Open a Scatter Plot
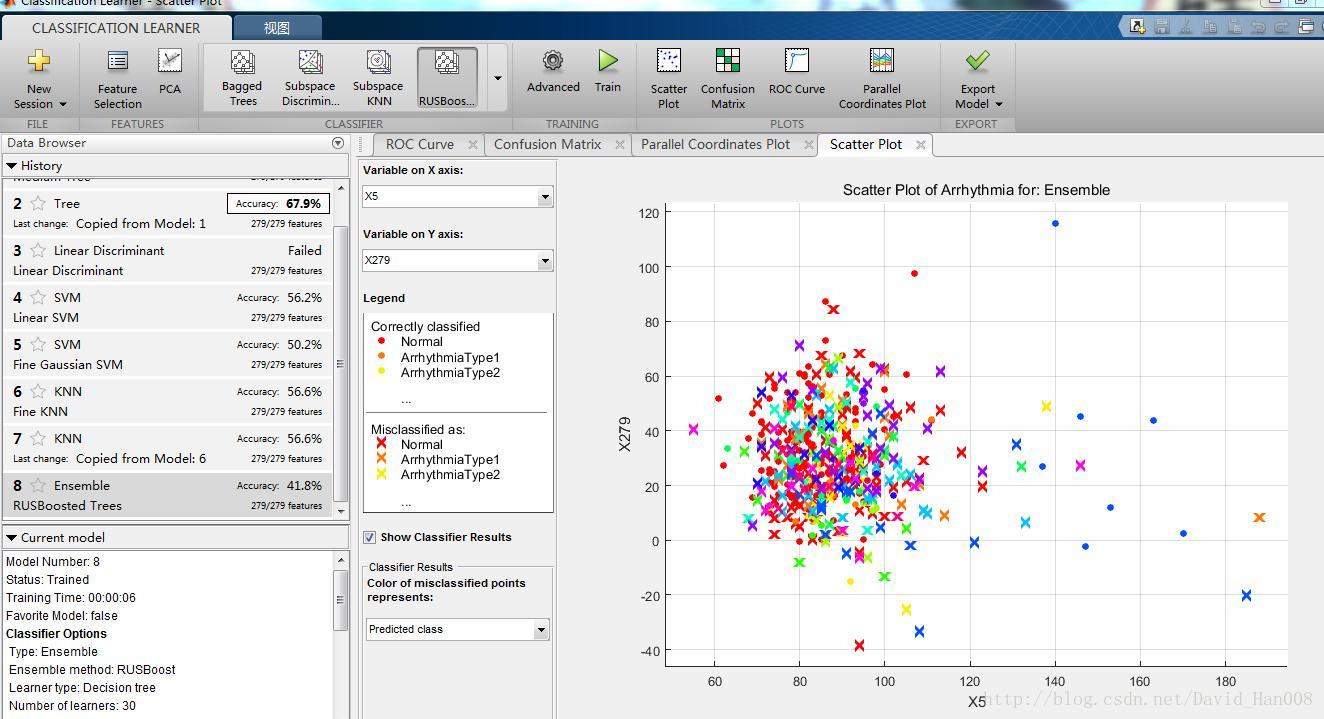Image resolution: width=1324 pixels, height=719 pixels. point(669,79)
